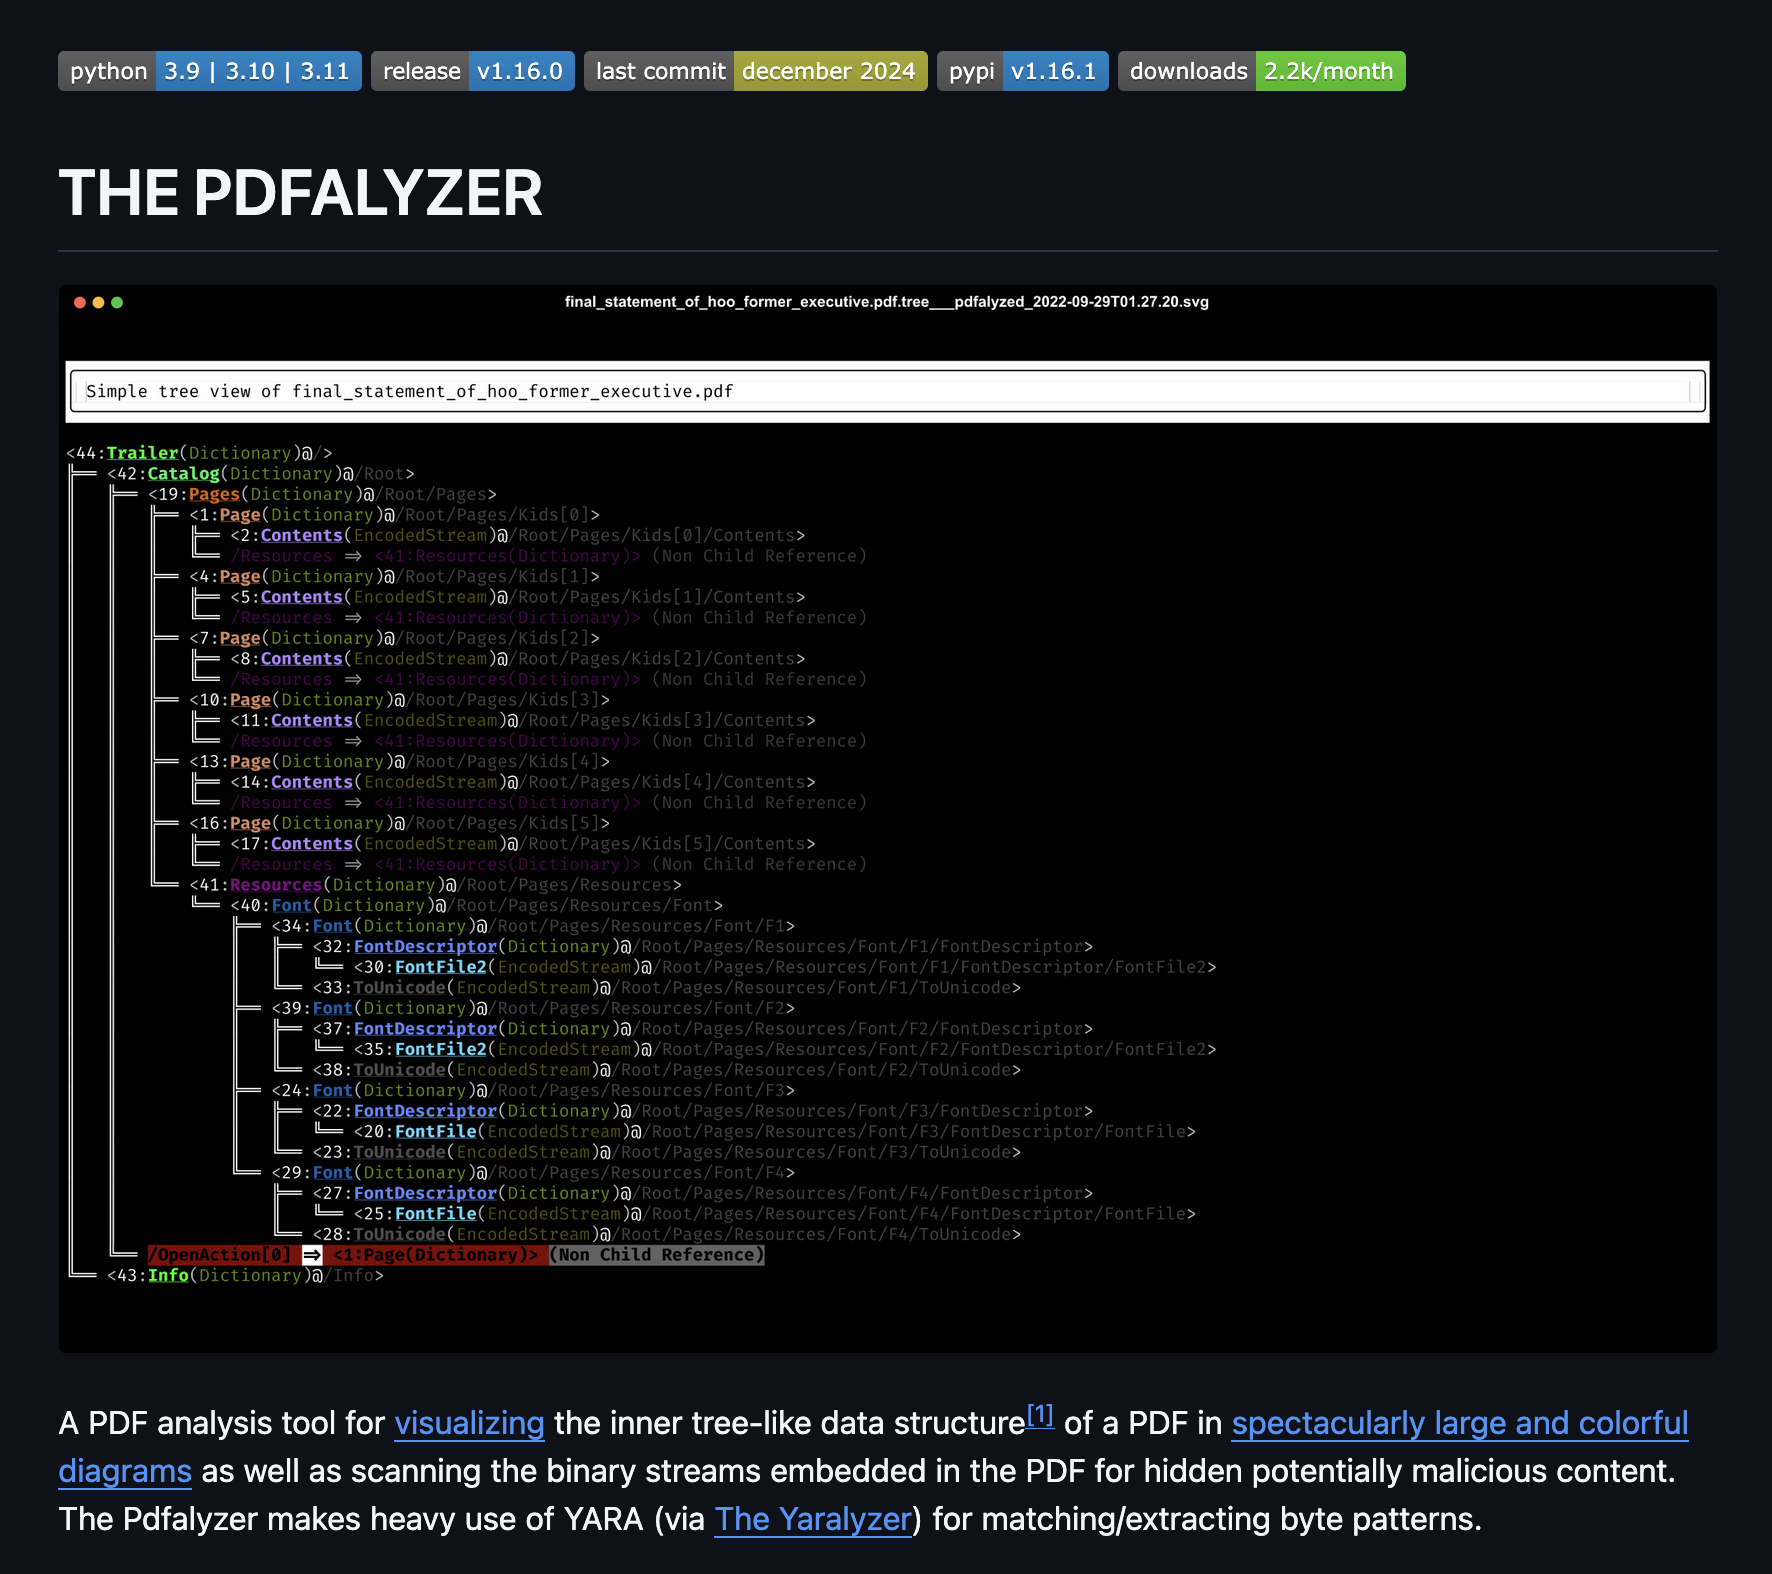Select the <41:Resources(Dictionary) row
Viewport: 1772px width, 1574px height.
point(436,885)
